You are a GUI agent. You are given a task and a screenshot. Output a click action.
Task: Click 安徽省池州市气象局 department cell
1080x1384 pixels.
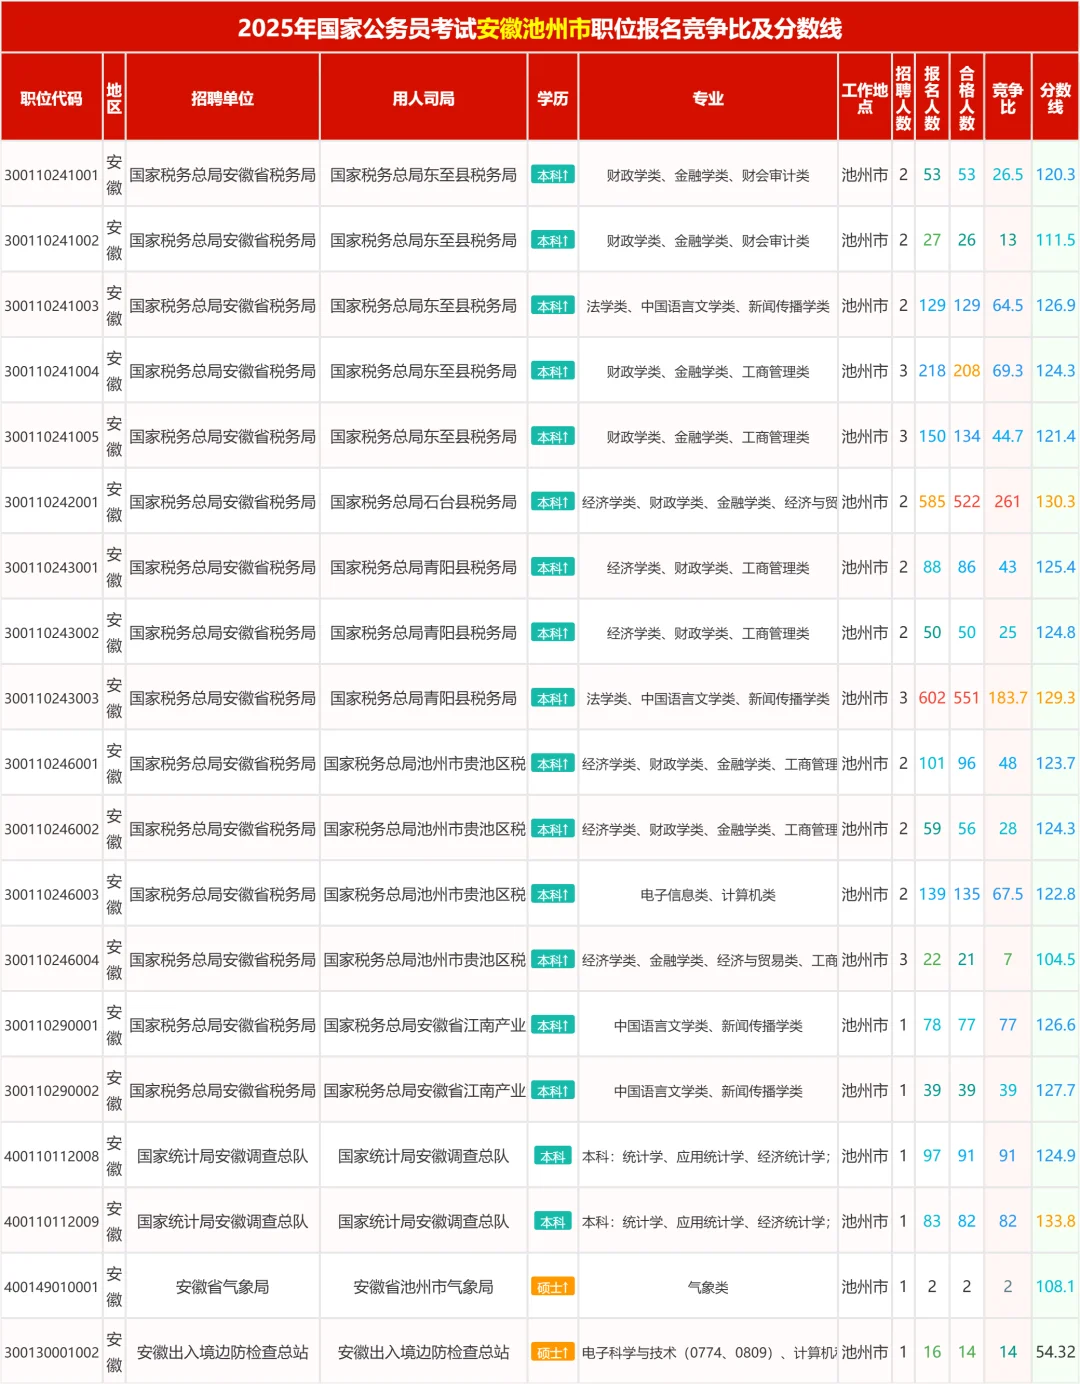tap(423, 1287)
